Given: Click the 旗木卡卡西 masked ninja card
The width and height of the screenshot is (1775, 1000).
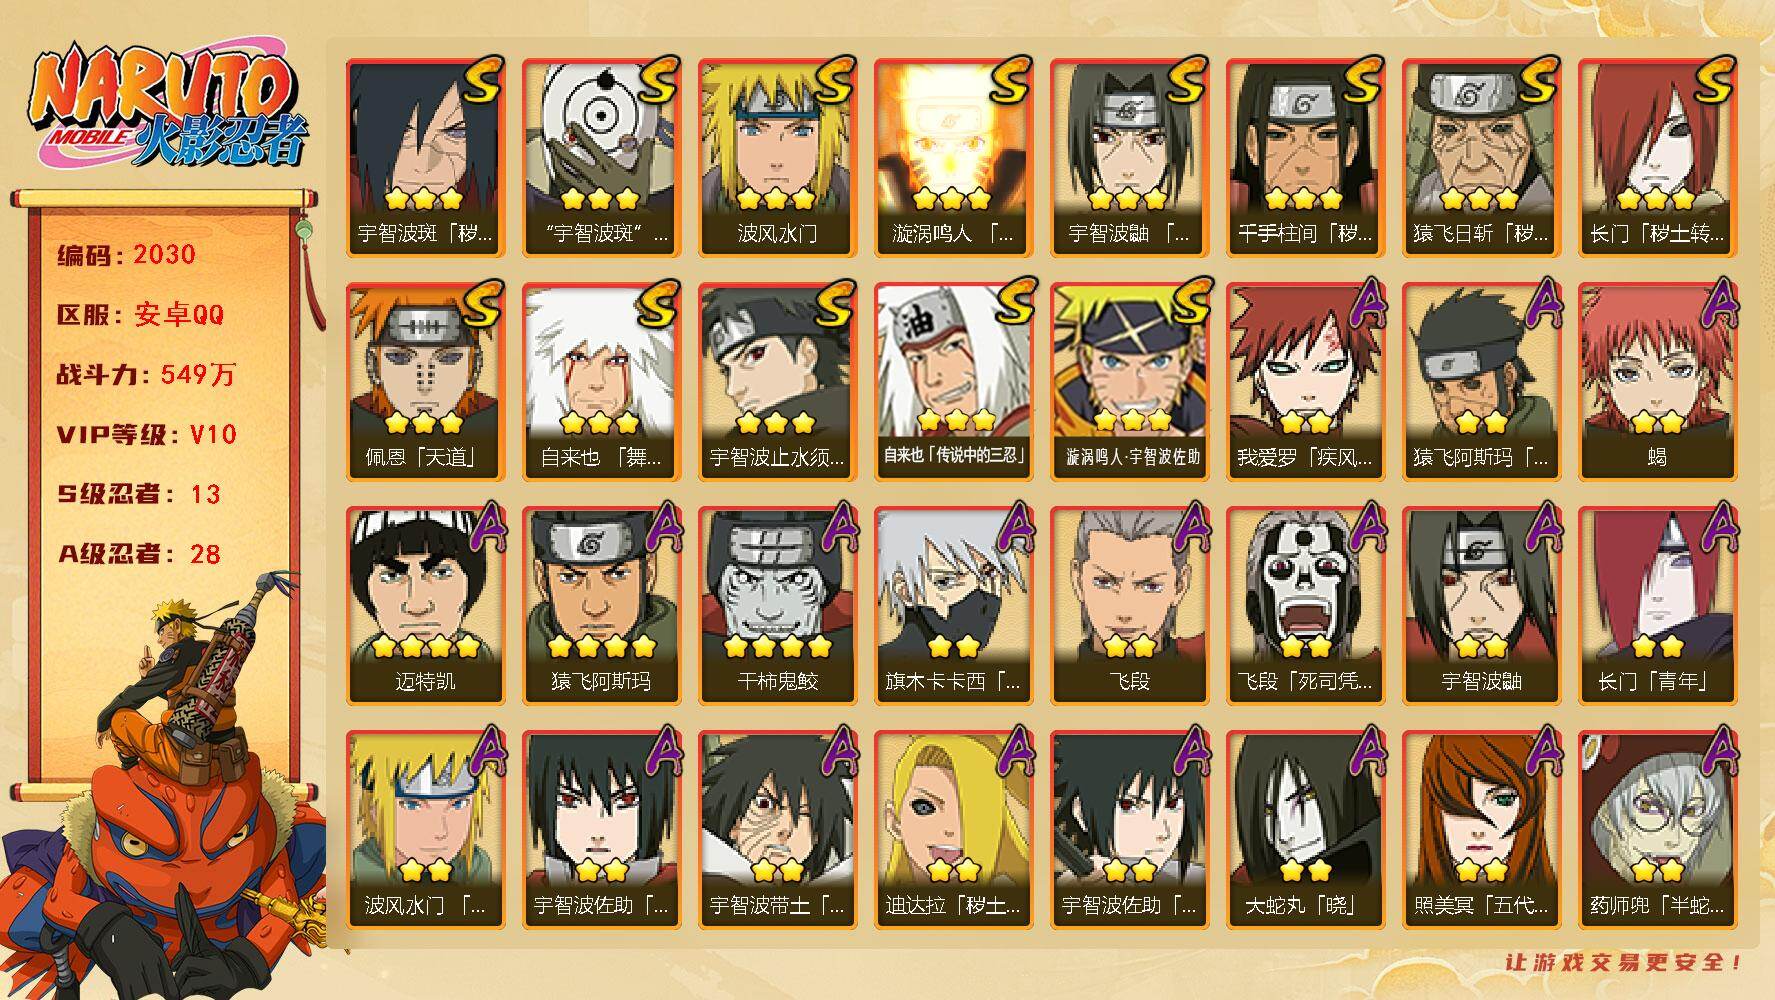Looking at the screenshot, I should pos(953,605).
